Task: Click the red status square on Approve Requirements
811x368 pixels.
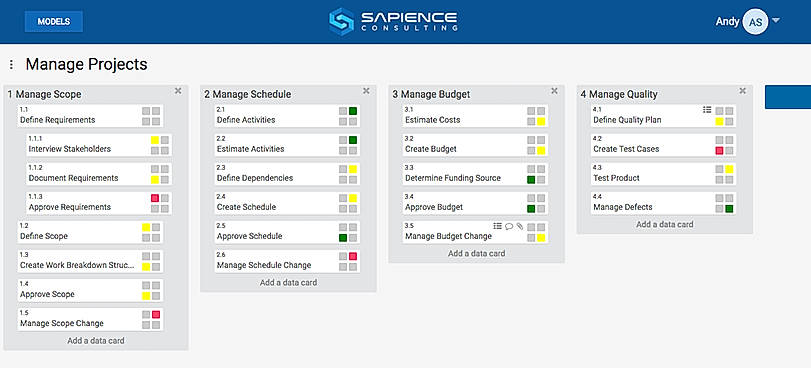Action: 155,198
